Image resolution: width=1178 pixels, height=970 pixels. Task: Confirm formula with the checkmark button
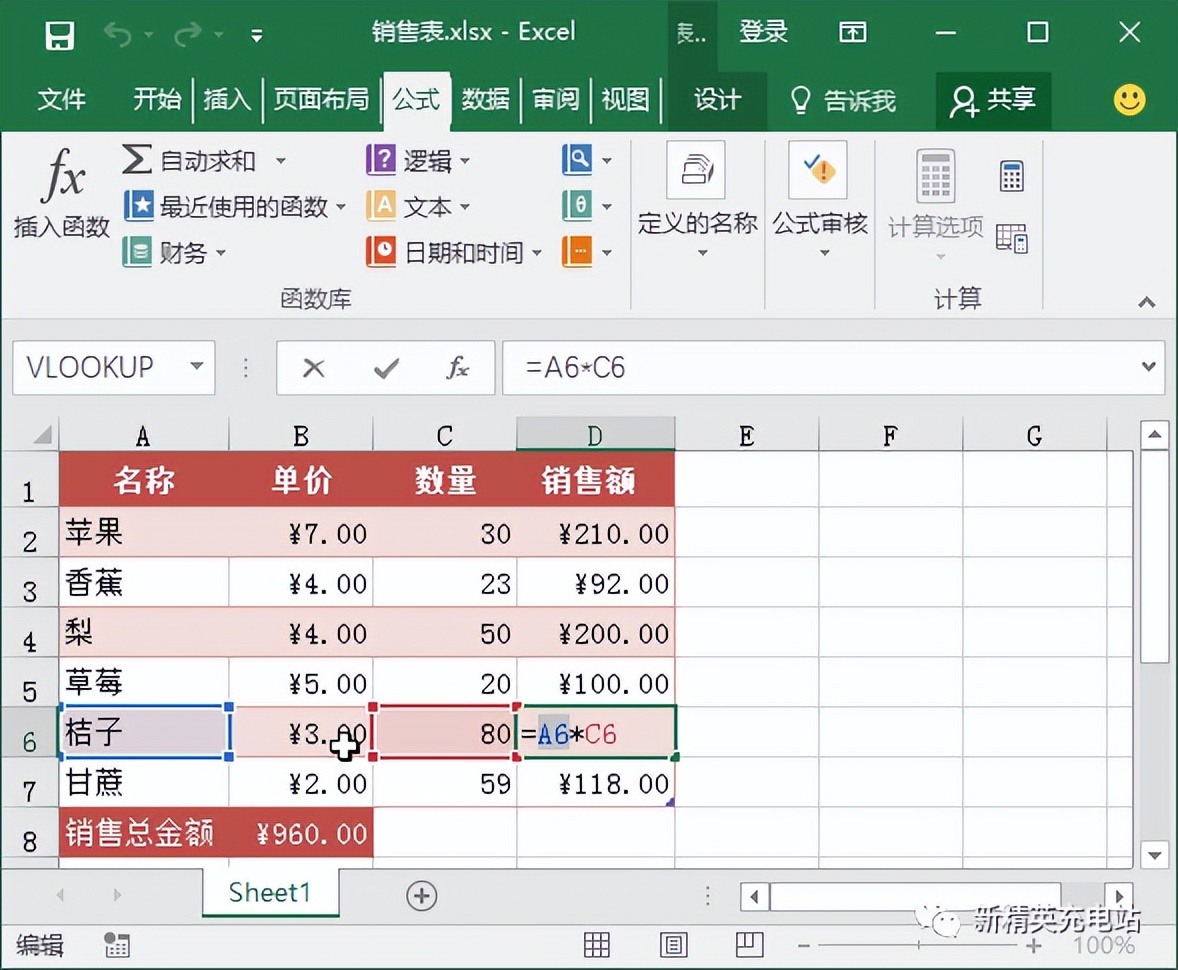click(x=386, y=367)
